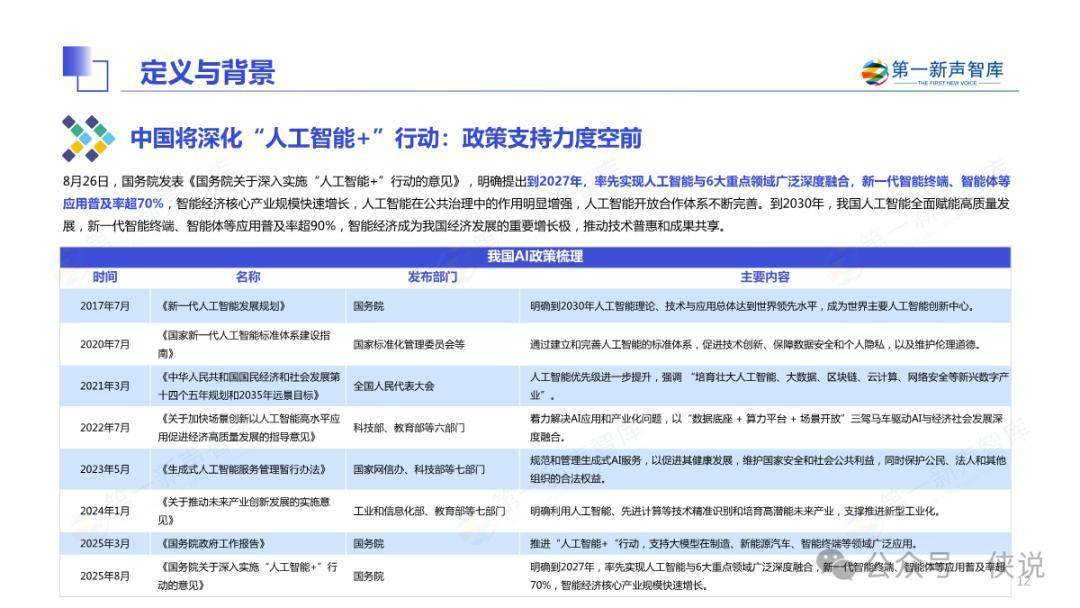Select the 名称 column header

248,277
